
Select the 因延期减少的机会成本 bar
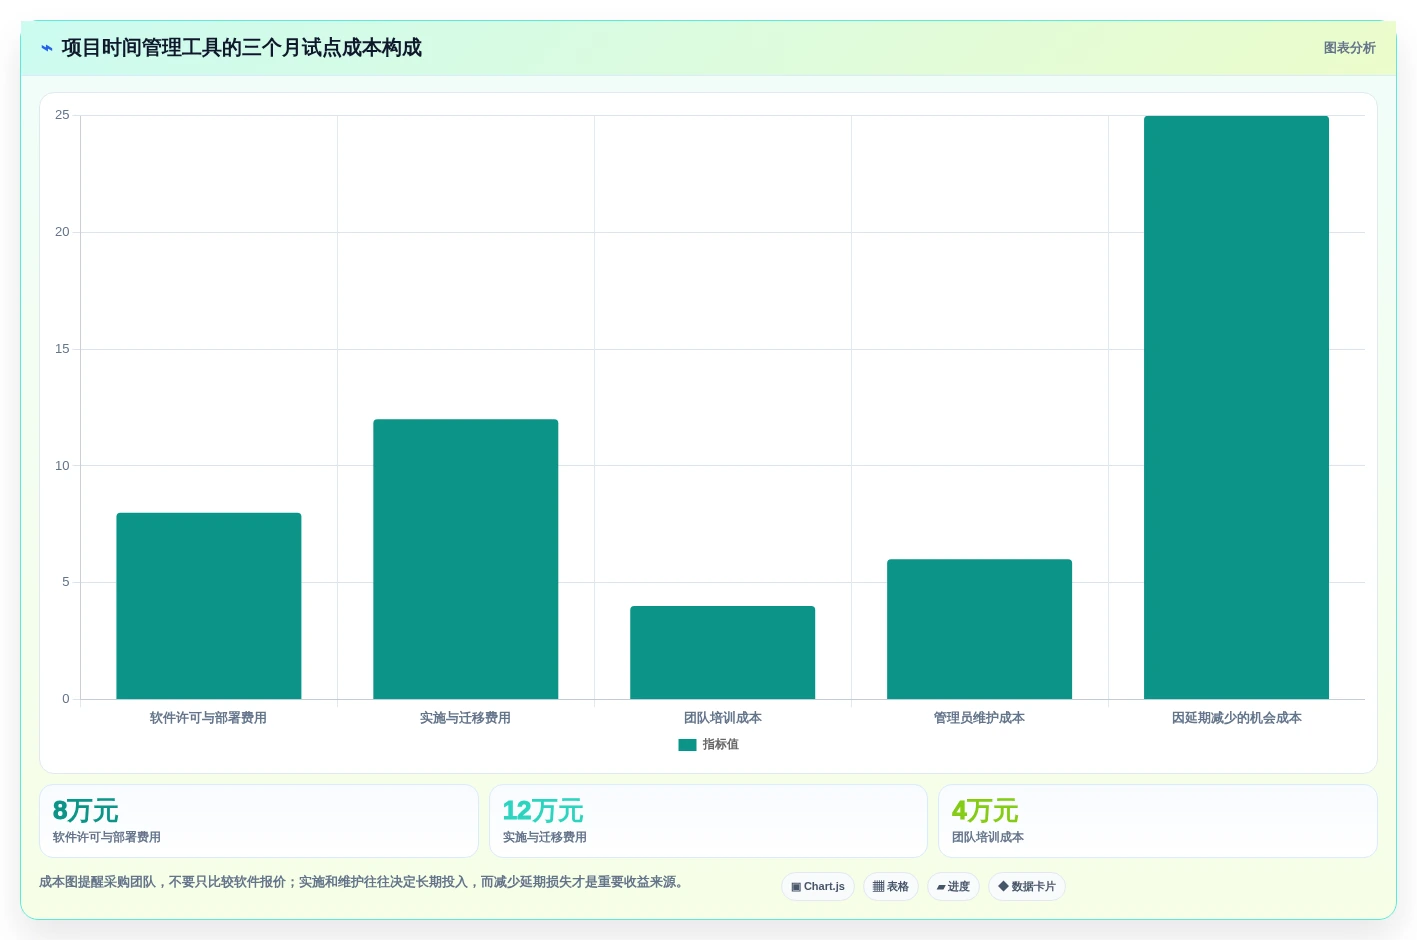coord(1237,407)
